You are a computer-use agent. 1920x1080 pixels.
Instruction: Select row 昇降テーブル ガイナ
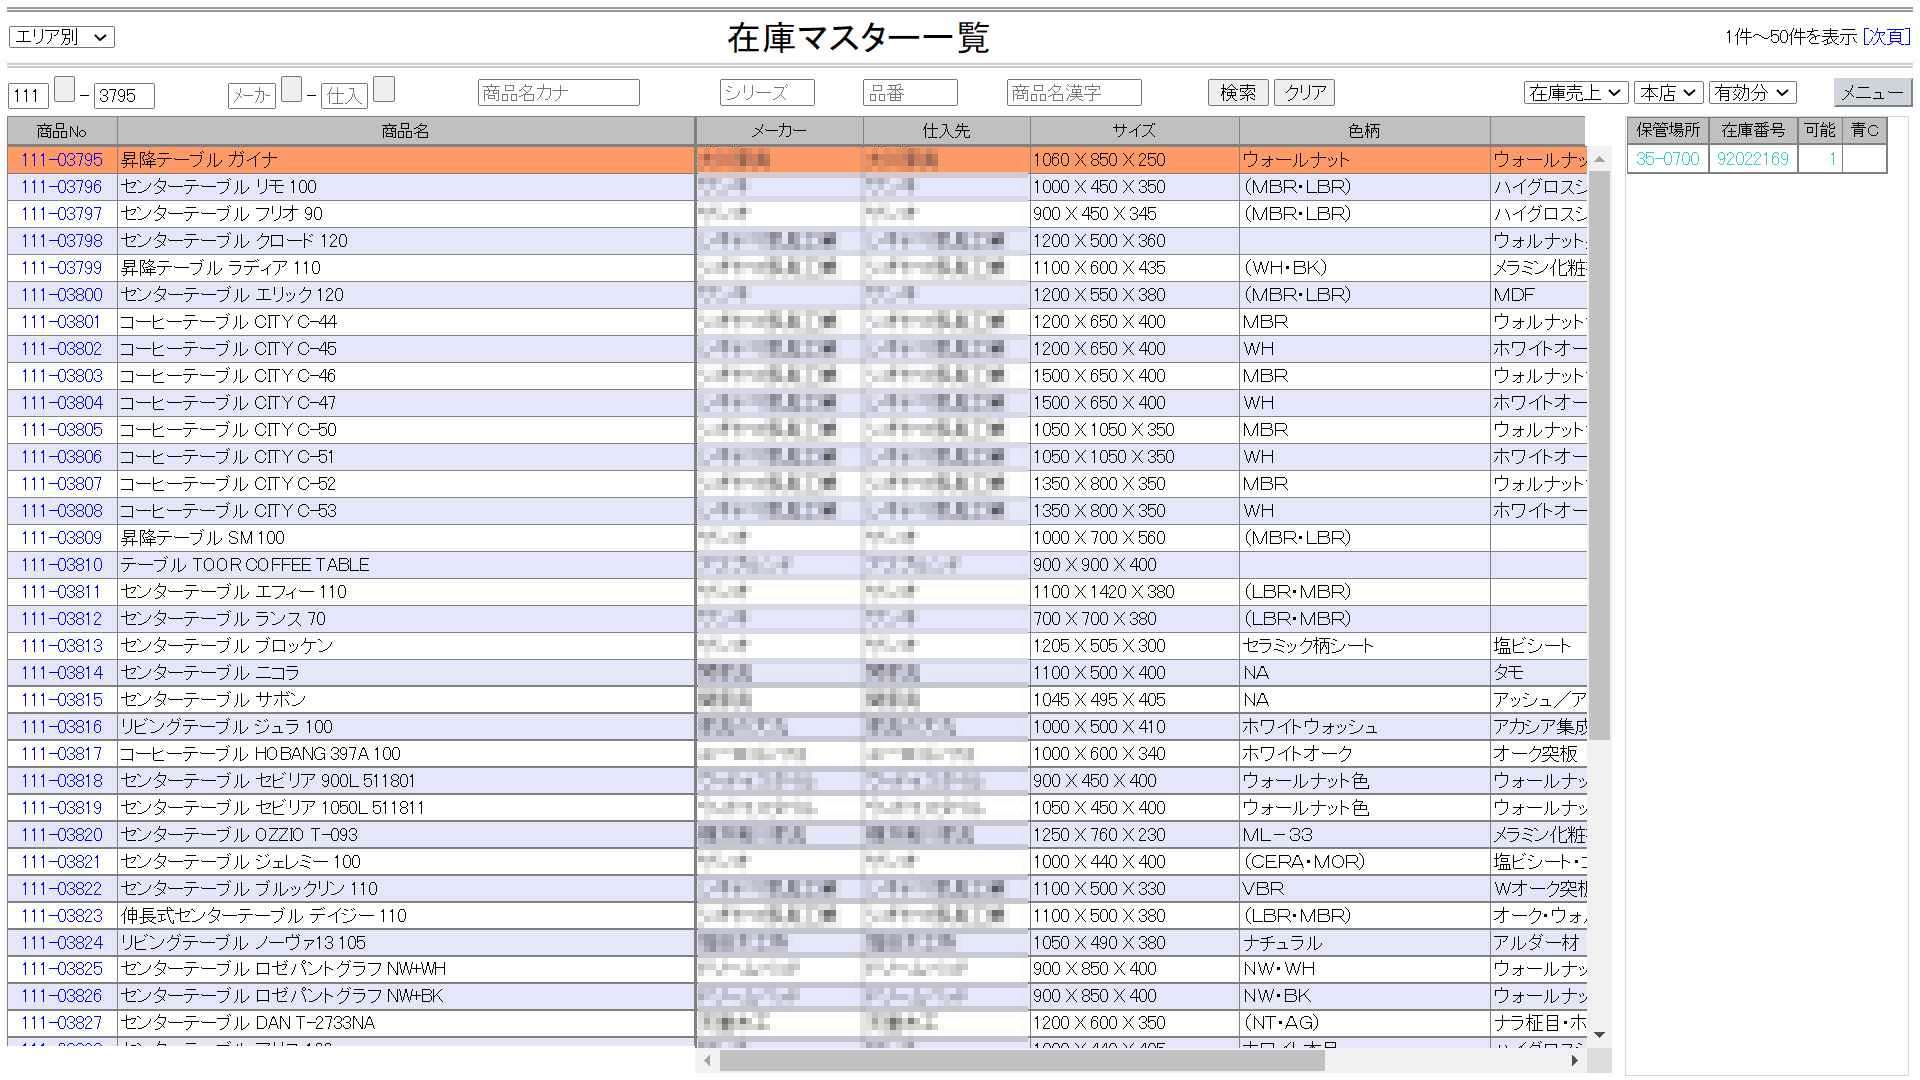click(796, 160)
